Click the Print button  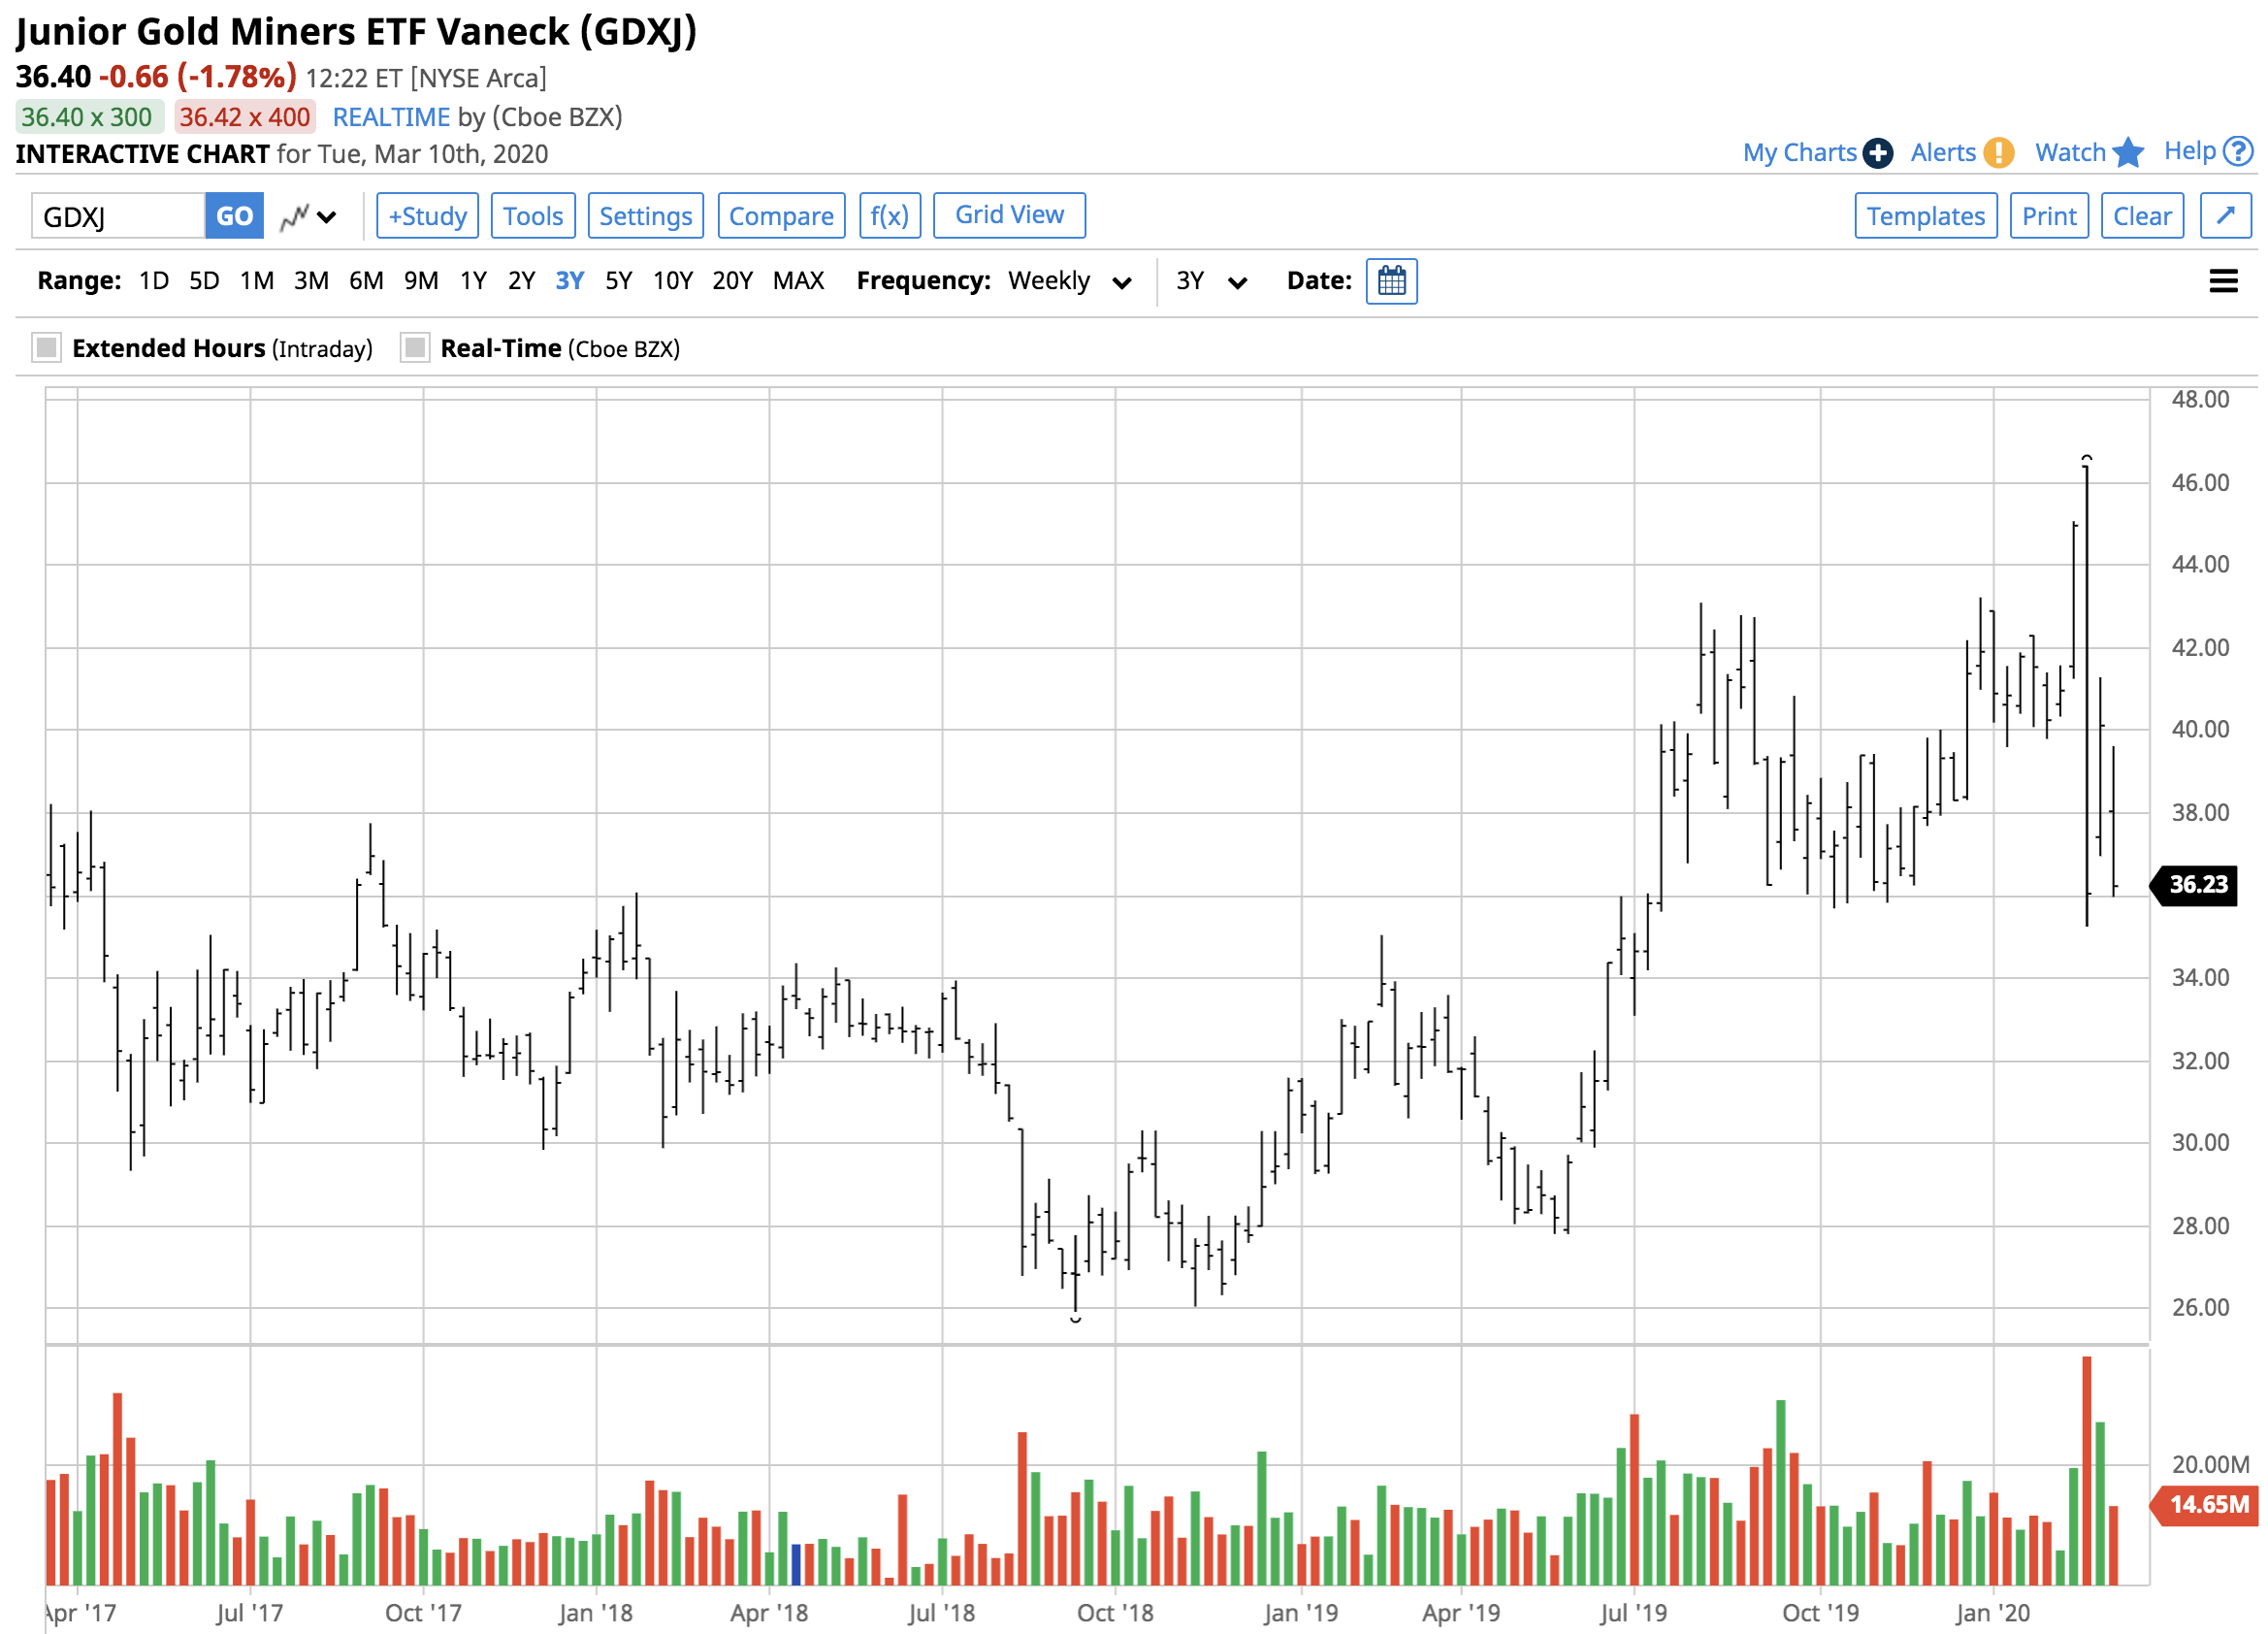(2049, 216)
